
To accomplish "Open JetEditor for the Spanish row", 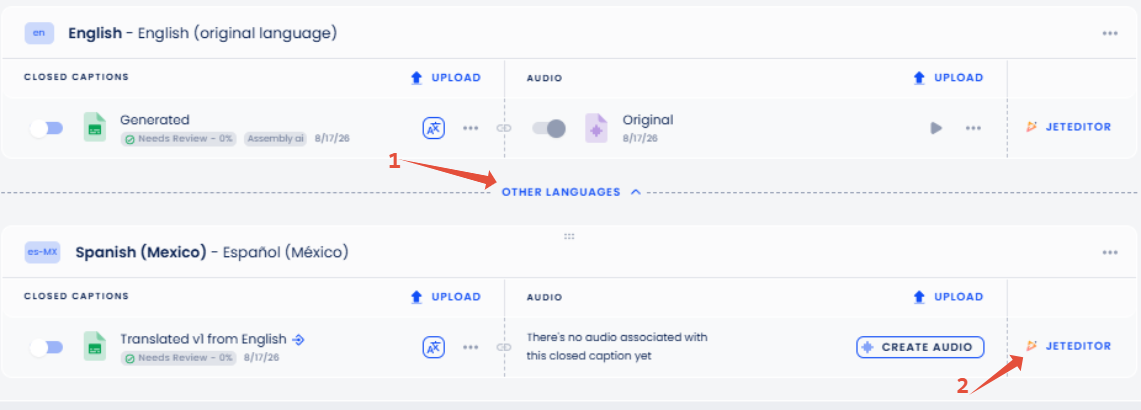I will 1068,346.
